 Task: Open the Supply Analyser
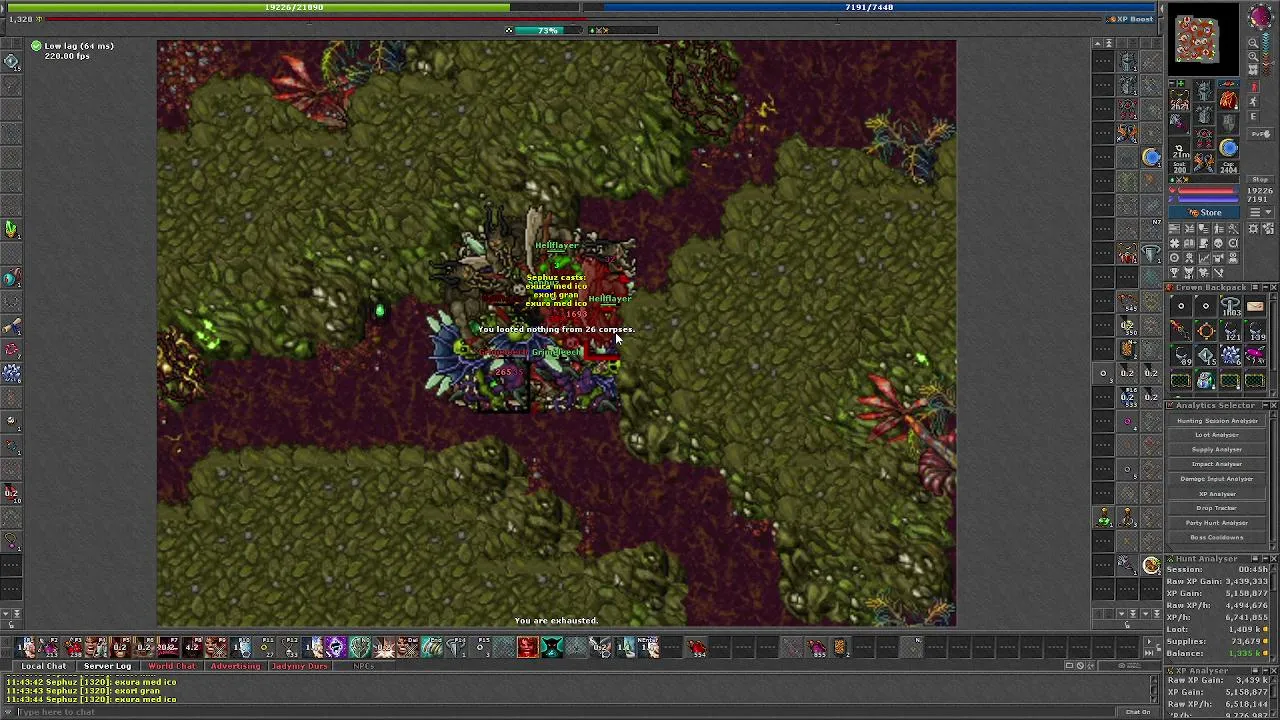coord(1217,450)
